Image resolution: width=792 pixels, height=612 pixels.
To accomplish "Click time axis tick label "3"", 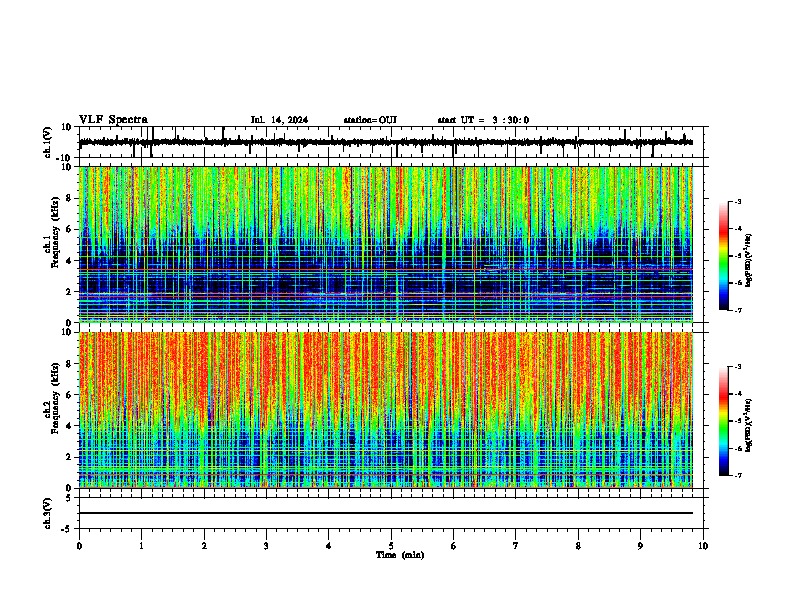I will [266, 546].
